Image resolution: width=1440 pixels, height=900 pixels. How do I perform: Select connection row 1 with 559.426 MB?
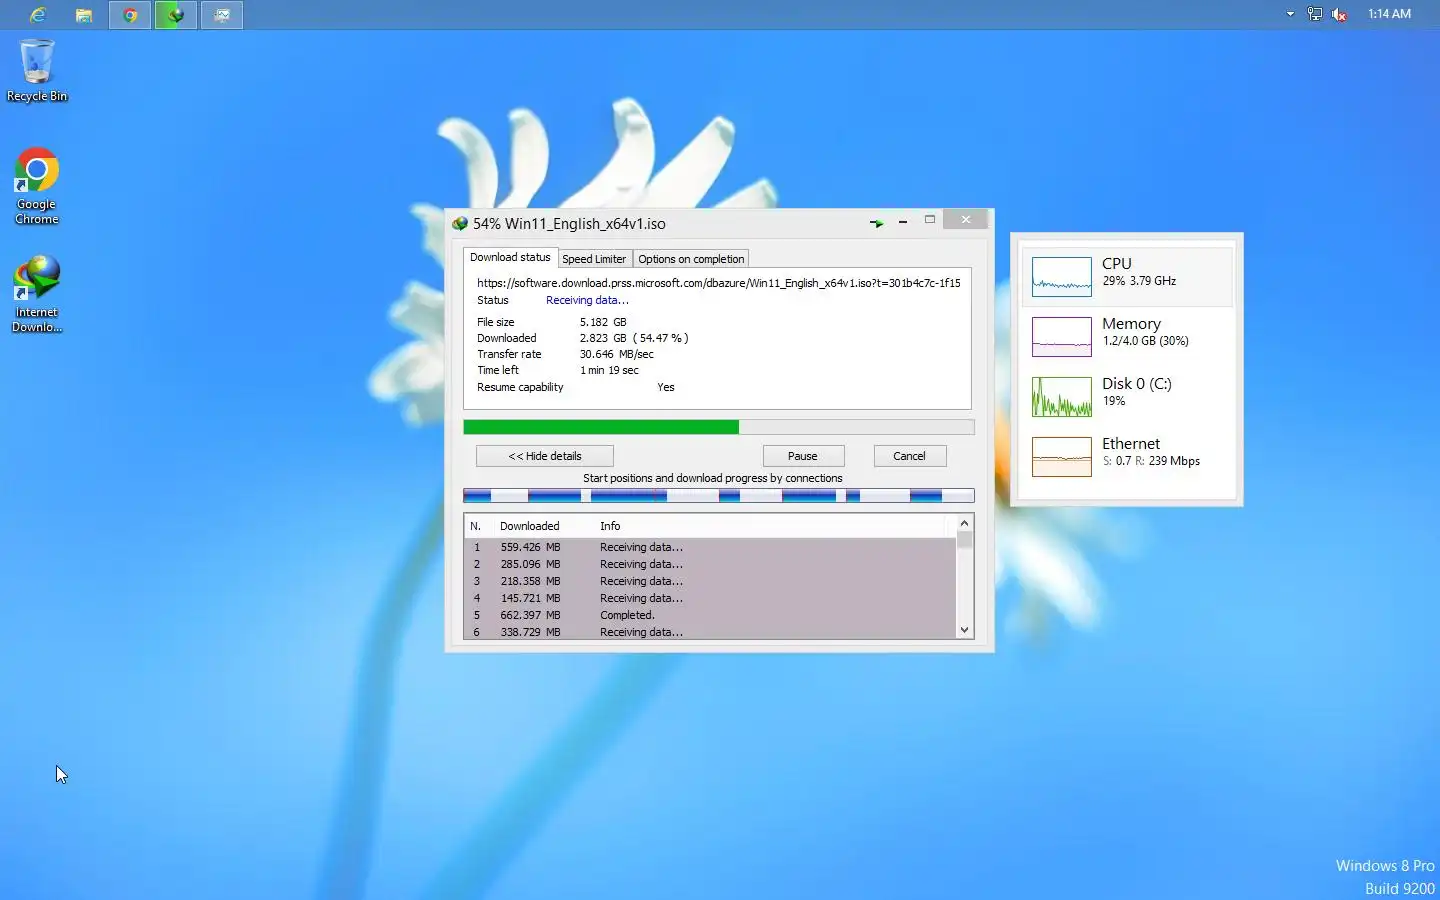(710, 547)
